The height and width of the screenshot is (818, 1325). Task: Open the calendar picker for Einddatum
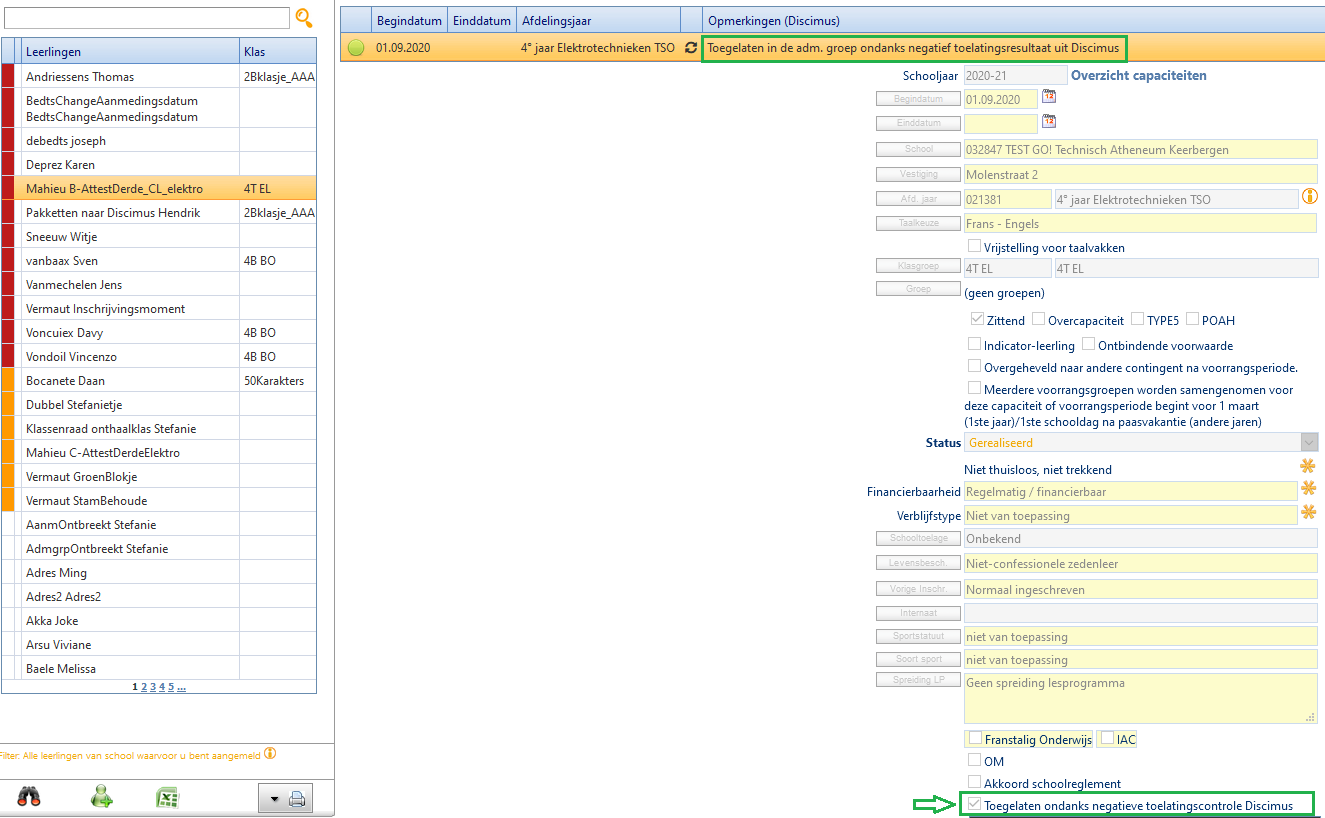(x=1049, y=122)
